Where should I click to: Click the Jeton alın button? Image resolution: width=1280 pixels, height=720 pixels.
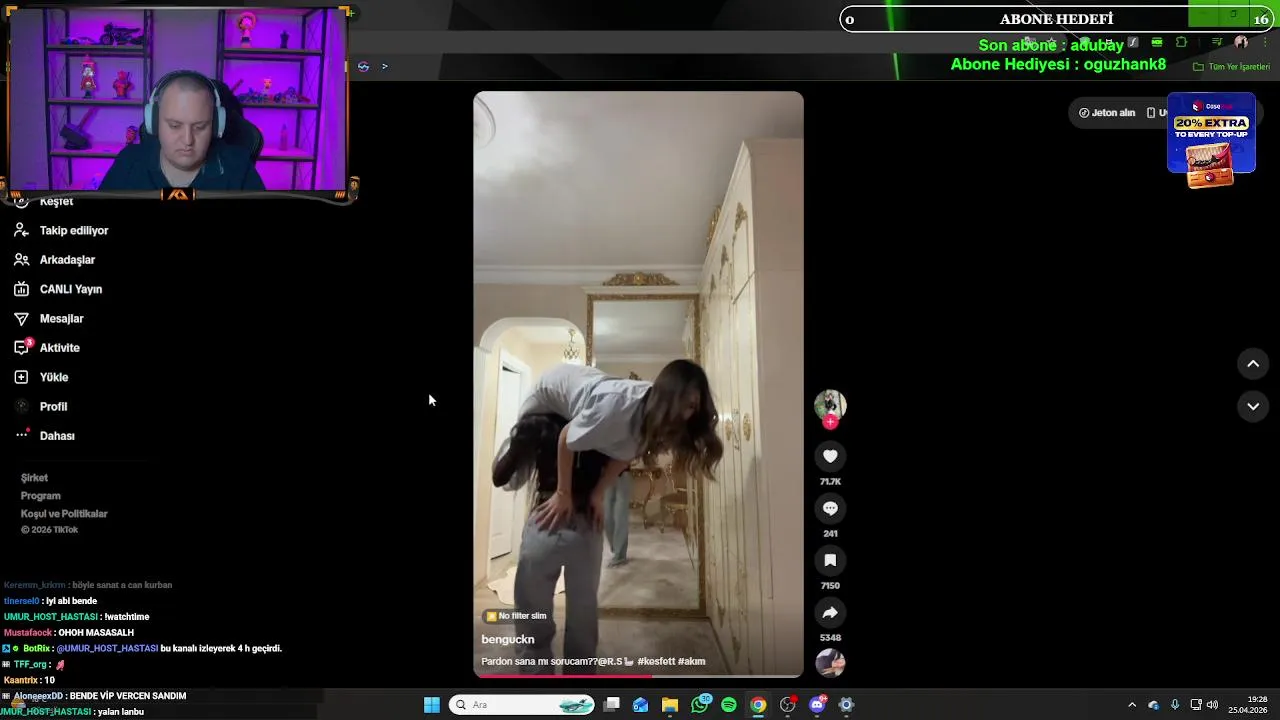pos(1107,113)
